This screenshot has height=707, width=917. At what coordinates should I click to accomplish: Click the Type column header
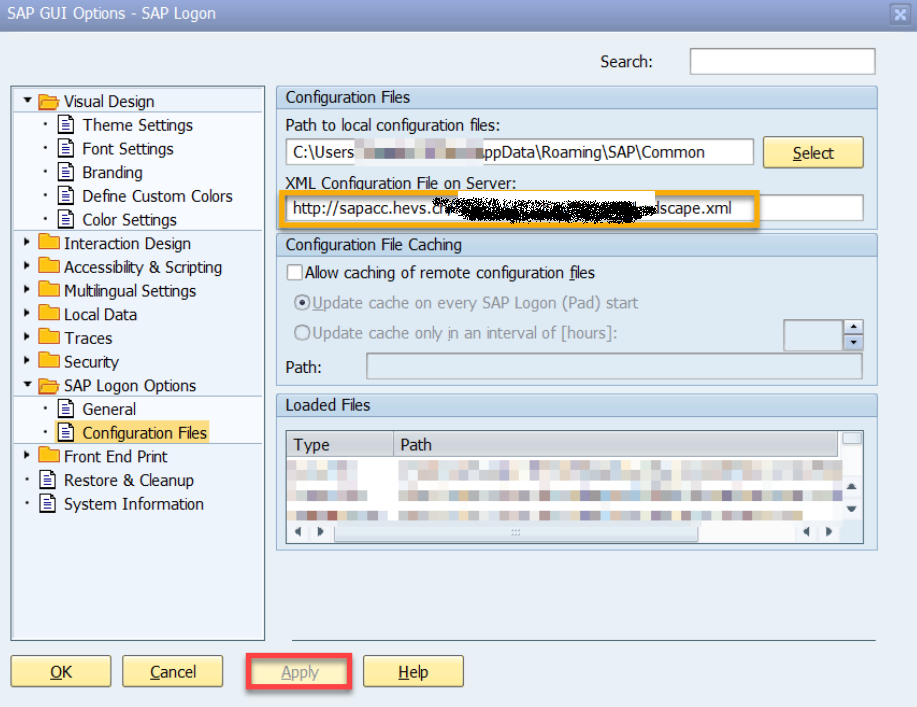tap(340, 444)
